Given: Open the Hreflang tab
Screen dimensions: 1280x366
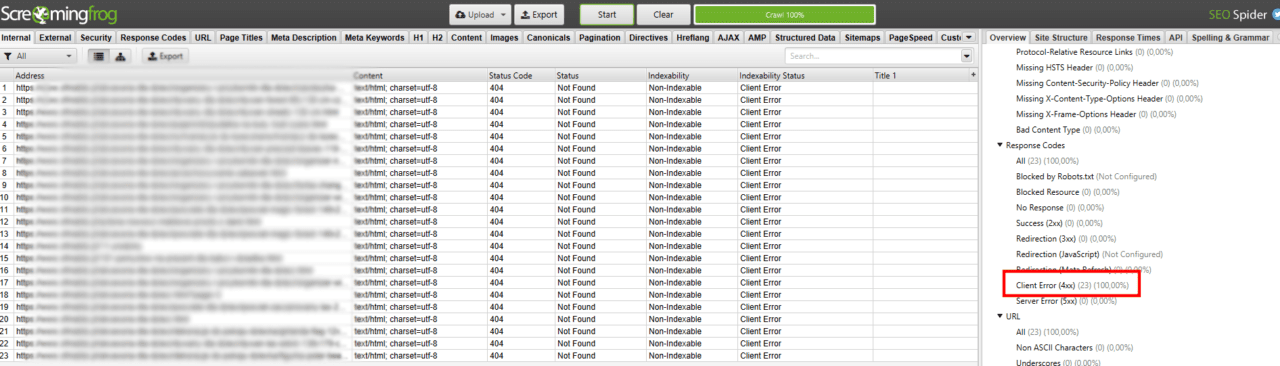Looking at the screenshot, I should pos(693,37).
